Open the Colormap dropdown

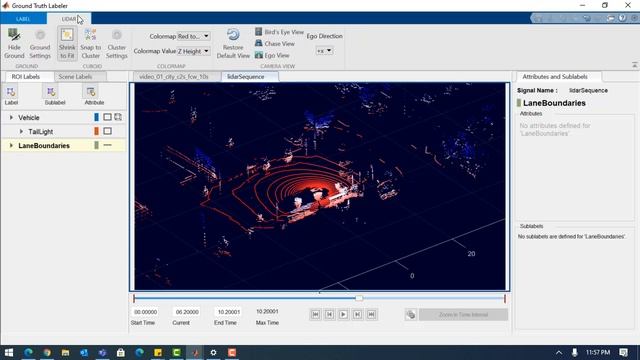pyautogui.click(x=193, y=36)
